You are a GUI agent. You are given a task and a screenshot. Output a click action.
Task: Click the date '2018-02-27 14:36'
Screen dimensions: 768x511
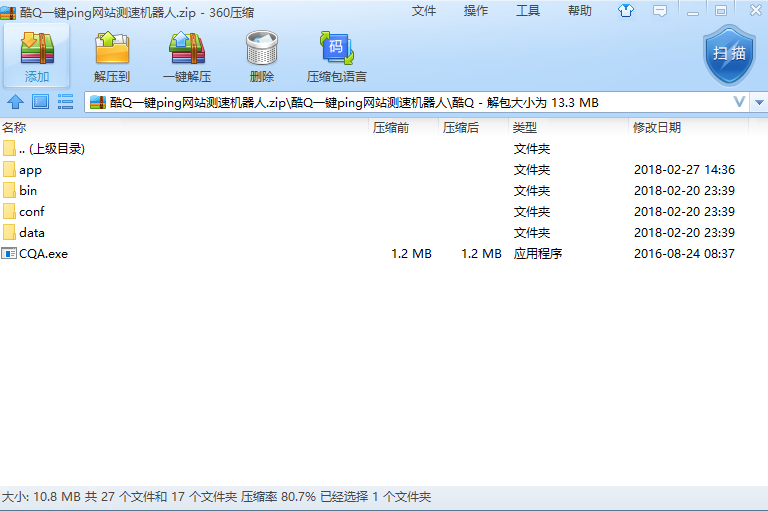[684, 170]
